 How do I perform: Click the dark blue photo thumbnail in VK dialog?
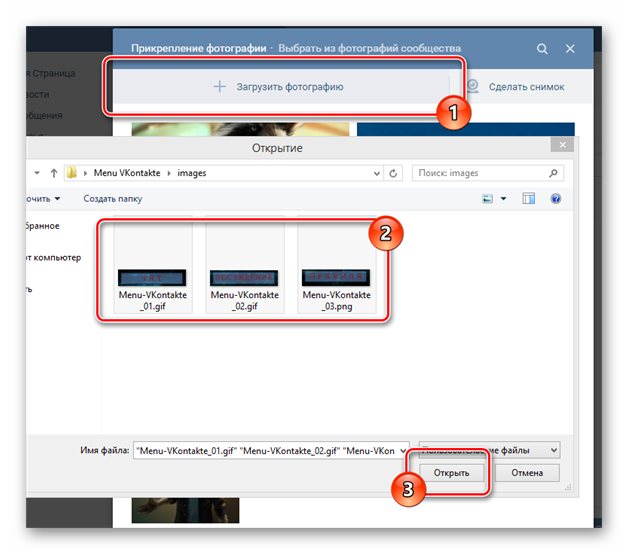[x=466, y=129]
